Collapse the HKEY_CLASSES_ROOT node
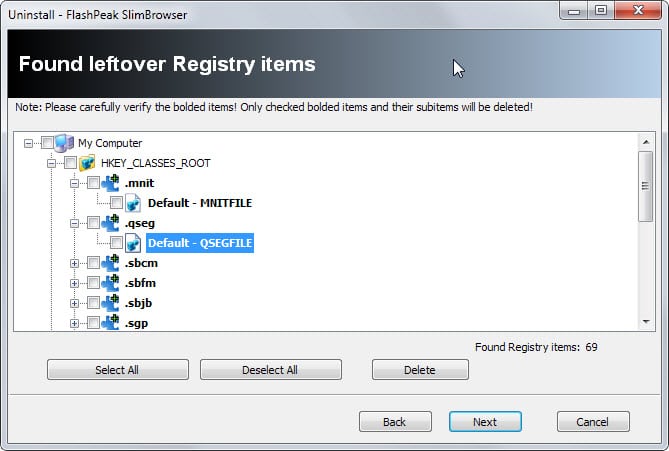 (51, 163)
